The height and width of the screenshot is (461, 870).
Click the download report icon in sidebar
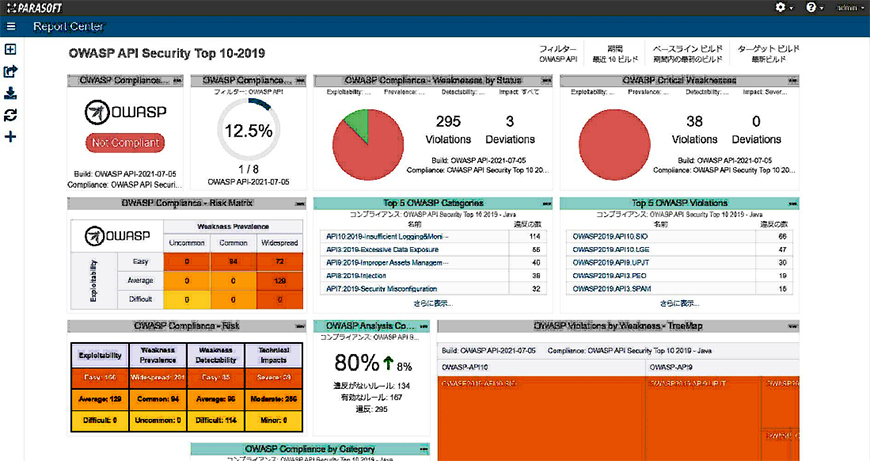(11, 93)
